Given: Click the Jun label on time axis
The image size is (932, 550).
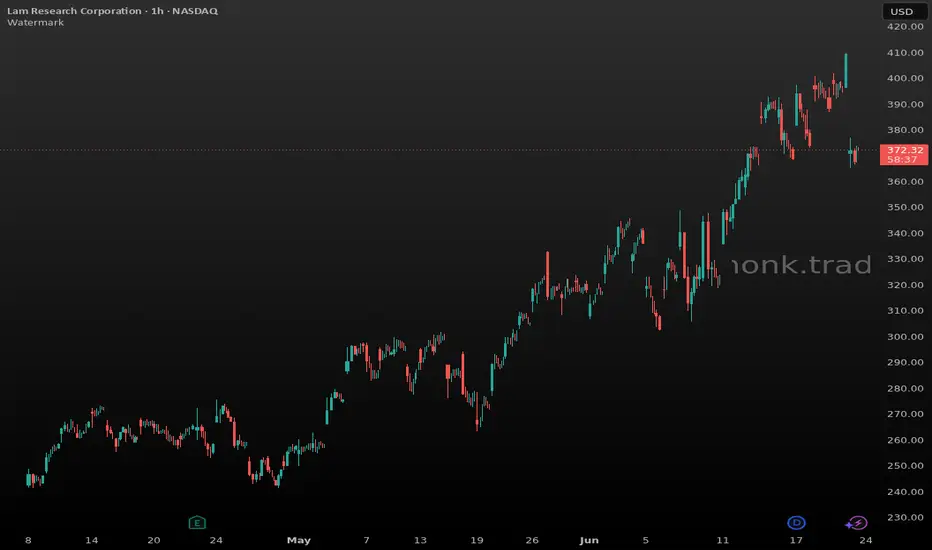Looking at the screenshot, I should click(x=588, y=540).
